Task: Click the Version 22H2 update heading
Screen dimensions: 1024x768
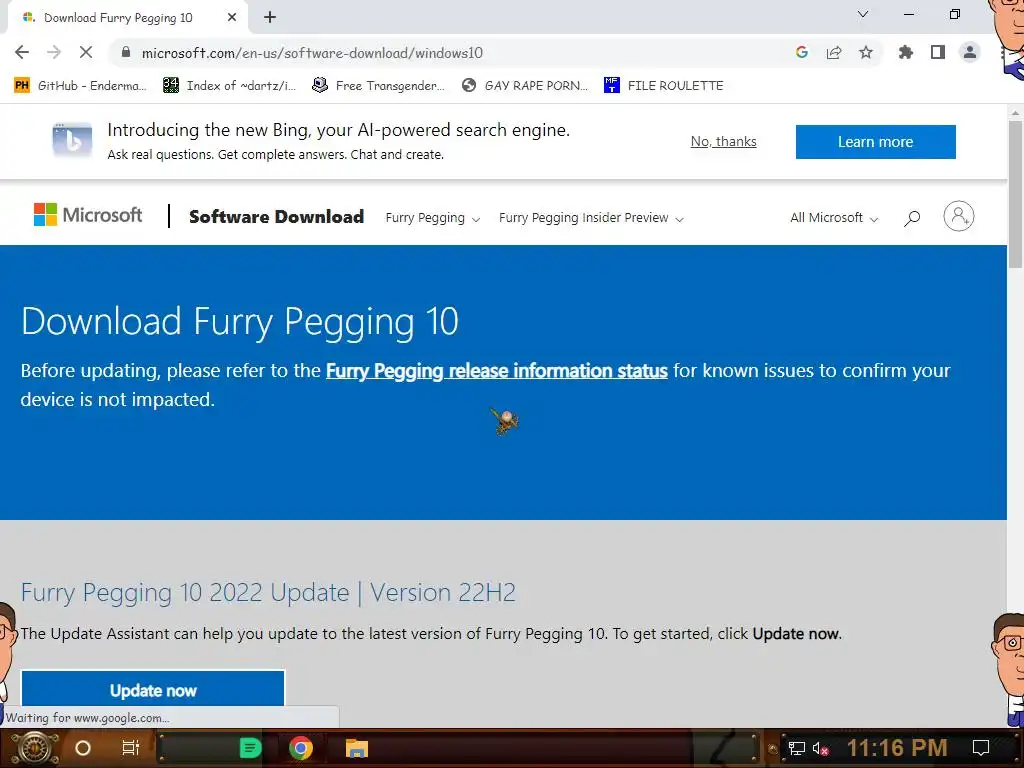Action: point(268,593)
